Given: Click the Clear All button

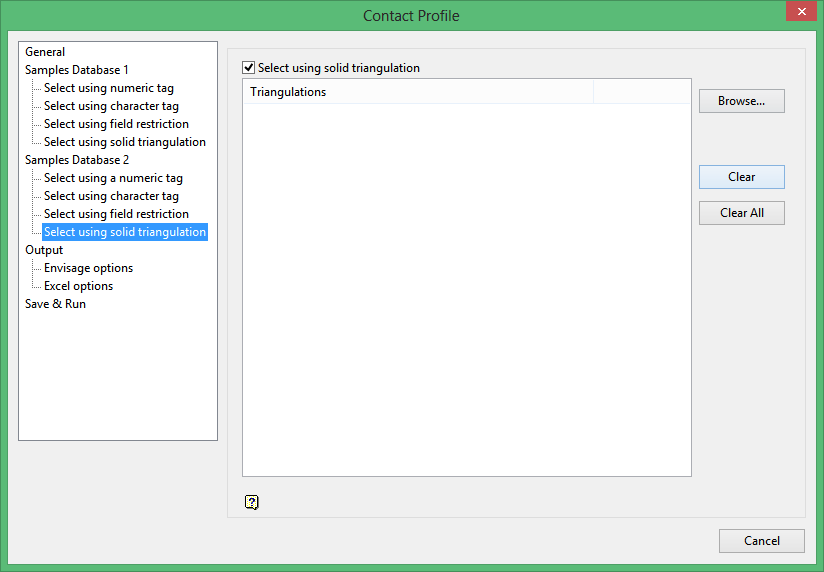Looking at the screenshot, I should point(741,213).
